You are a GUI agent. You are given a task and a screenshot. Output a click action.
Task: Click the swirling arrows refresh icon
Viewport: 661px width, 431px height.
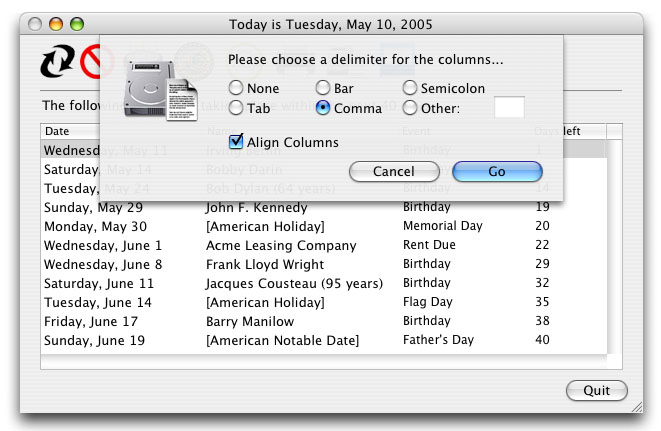pyautogui.click(x=59, y=62)
